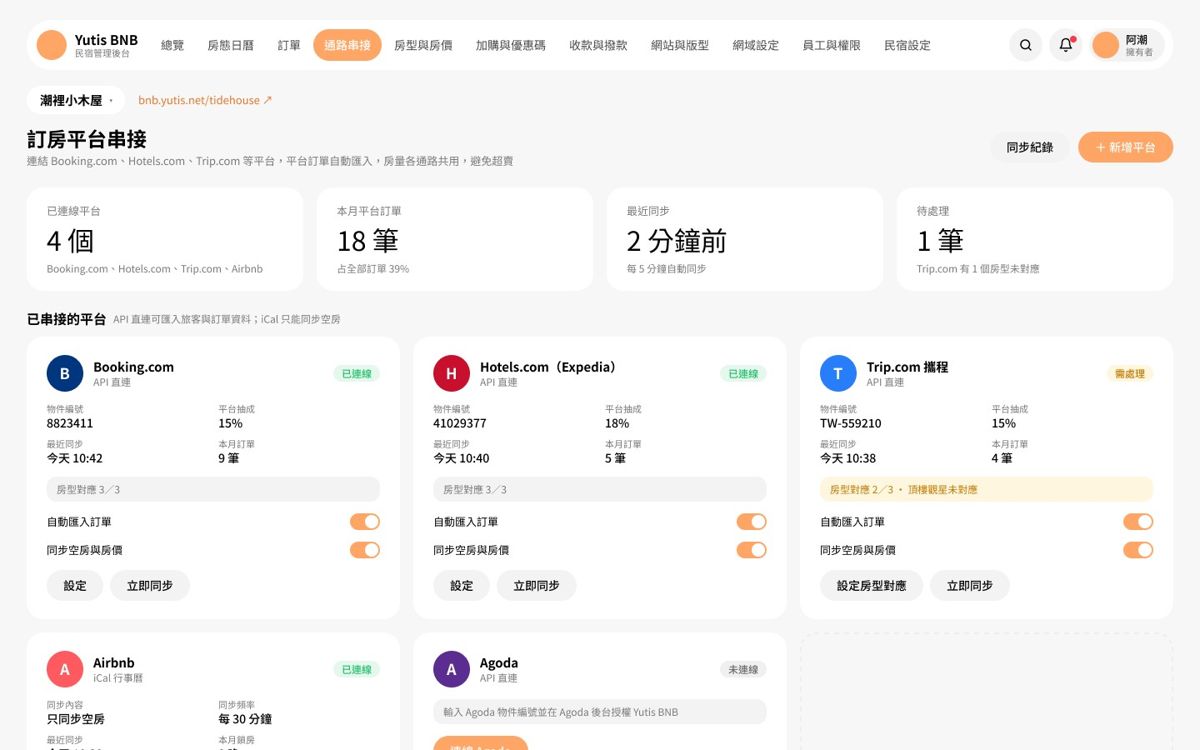Click Trip.com 立即同步 button
This screenshot has height=750, width=1200.
[x=969, y=586]
